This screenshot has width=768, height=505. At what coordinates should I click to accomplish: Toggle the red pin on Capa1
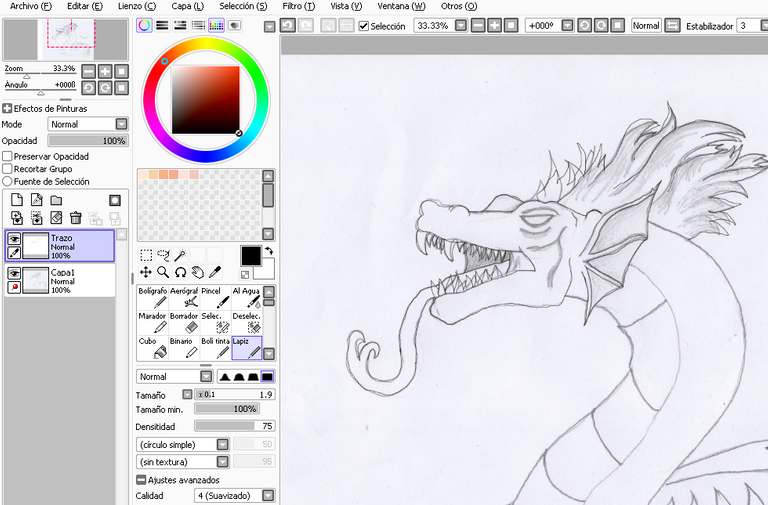14,287
